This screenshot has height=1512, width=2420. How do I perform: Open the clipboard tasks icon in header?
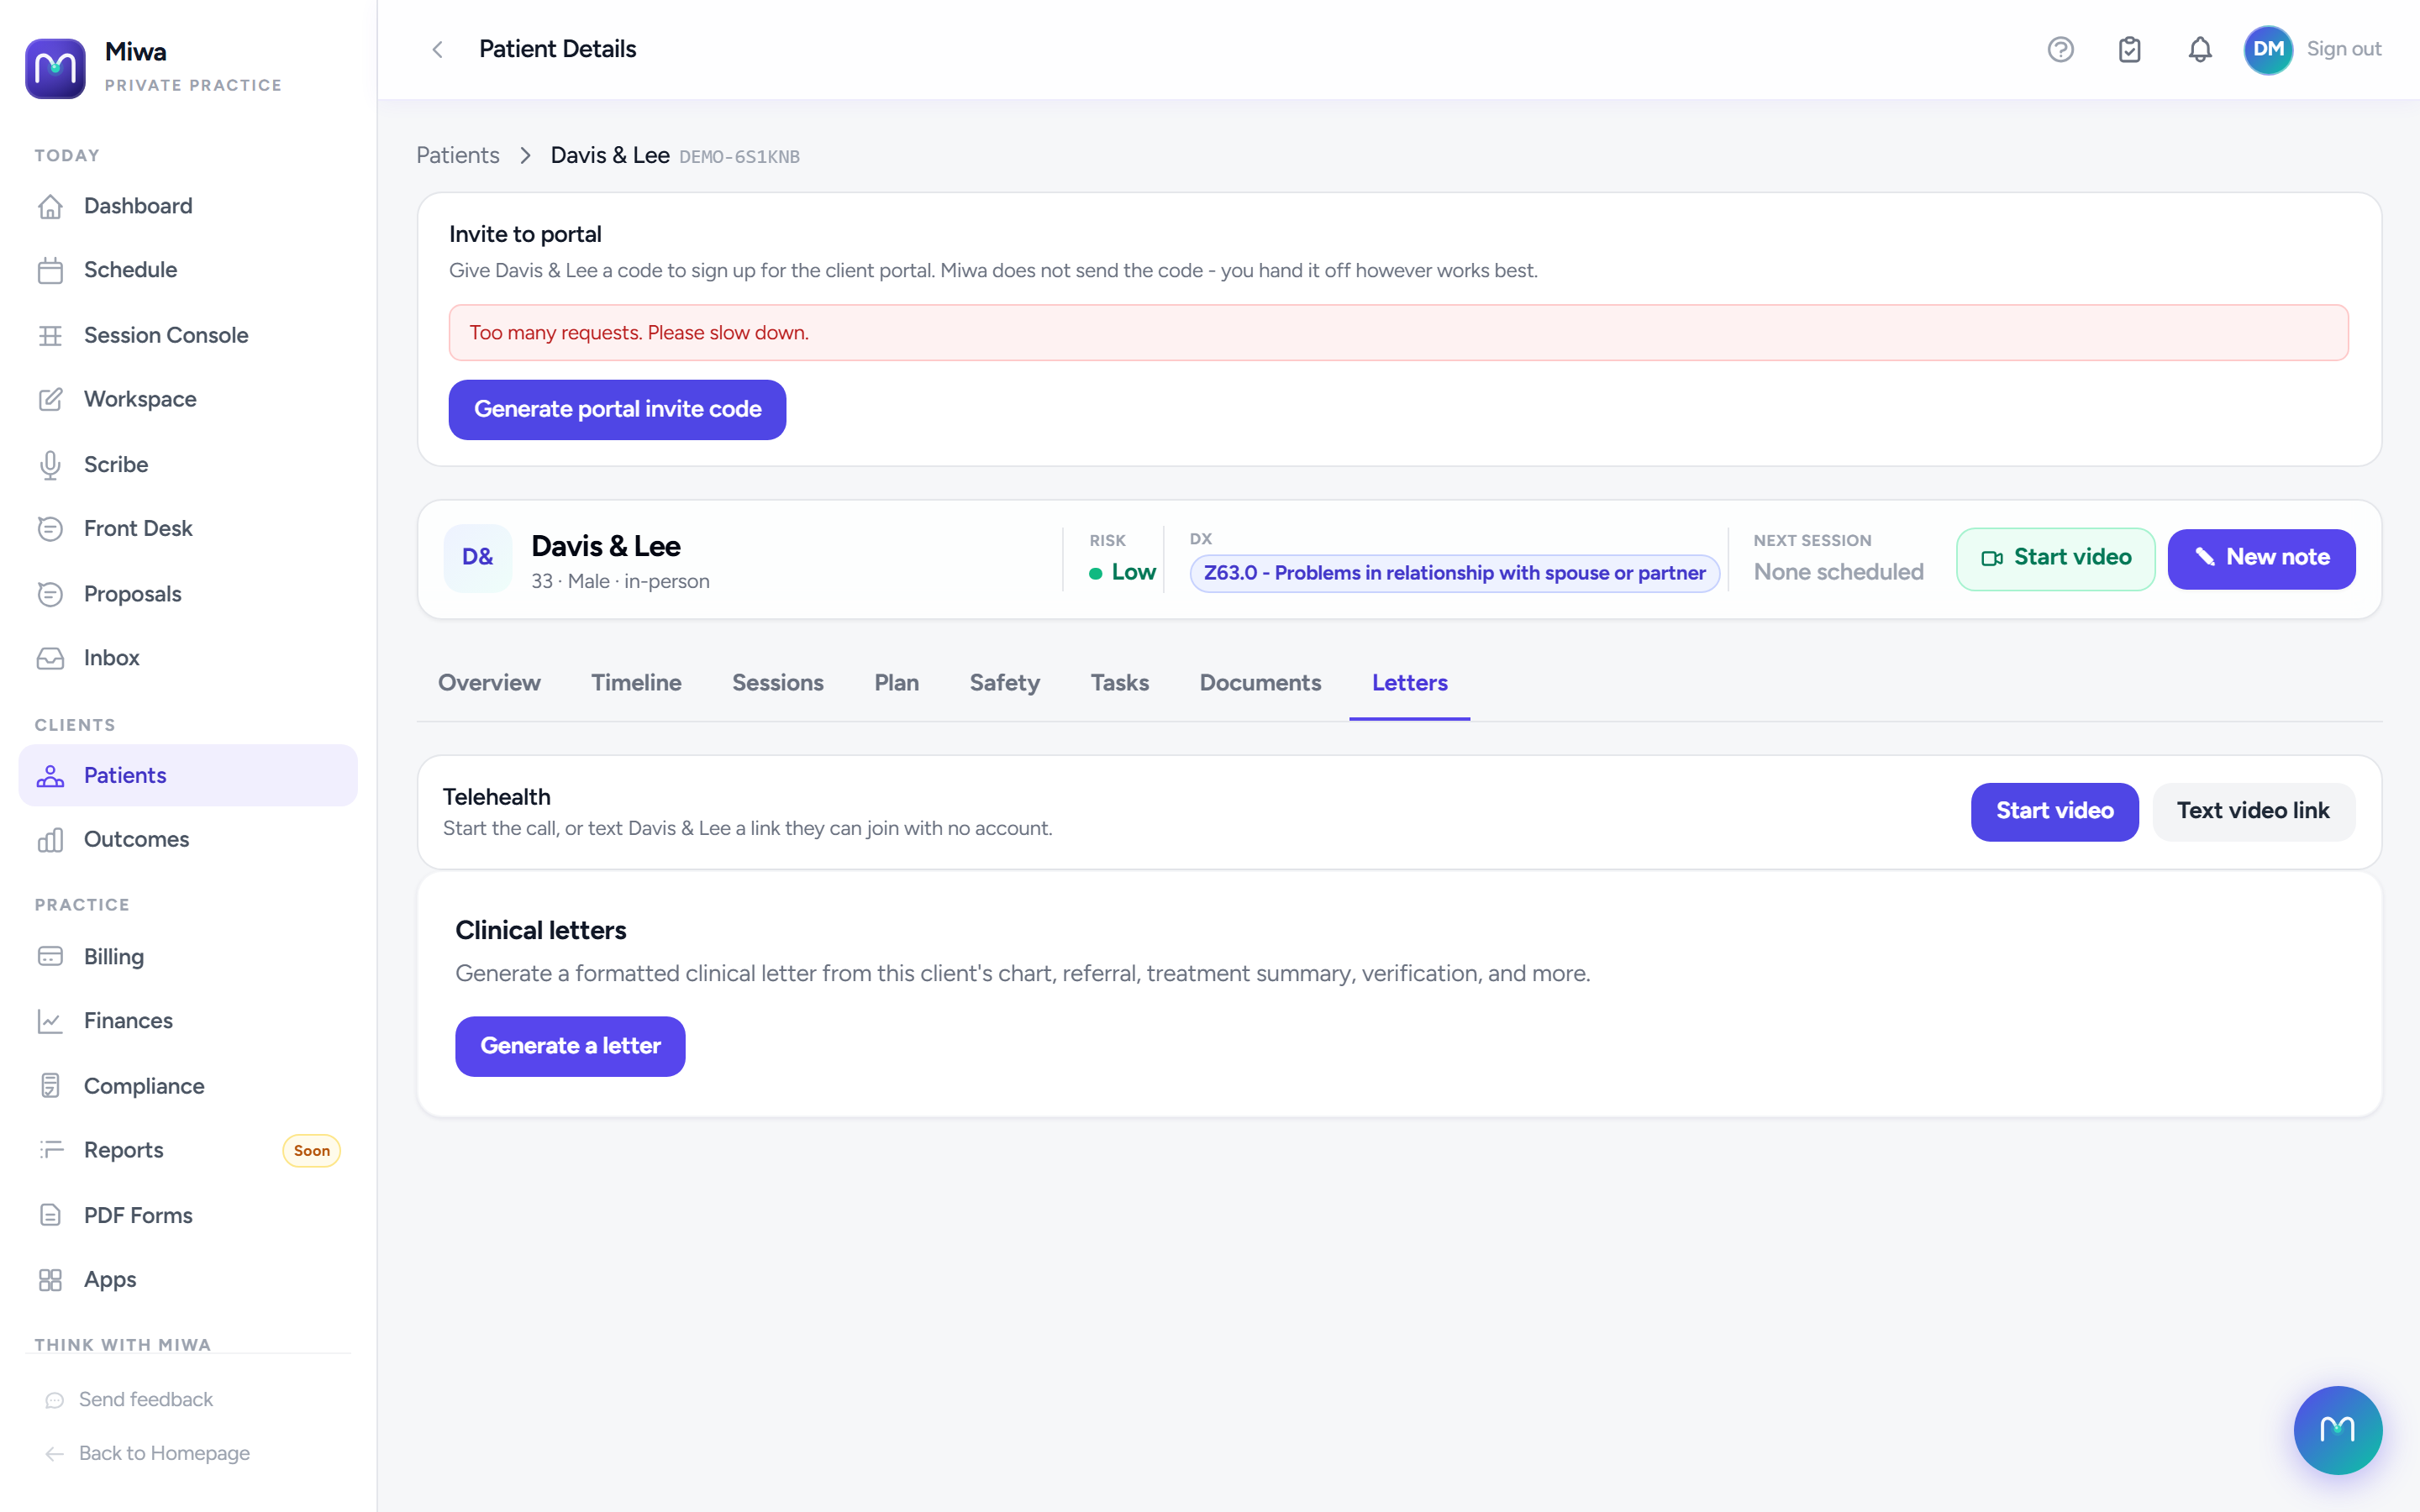coord(2129,49)
